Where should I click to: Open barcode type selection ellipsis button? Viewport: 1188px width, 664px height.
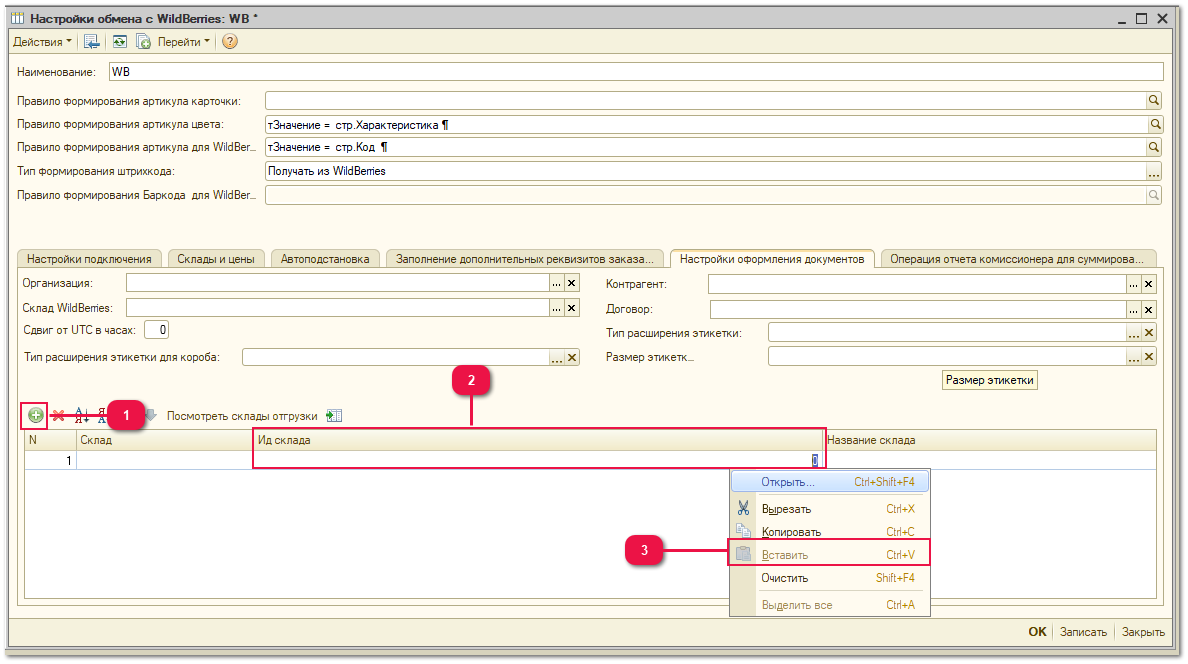click(1153, 172)
